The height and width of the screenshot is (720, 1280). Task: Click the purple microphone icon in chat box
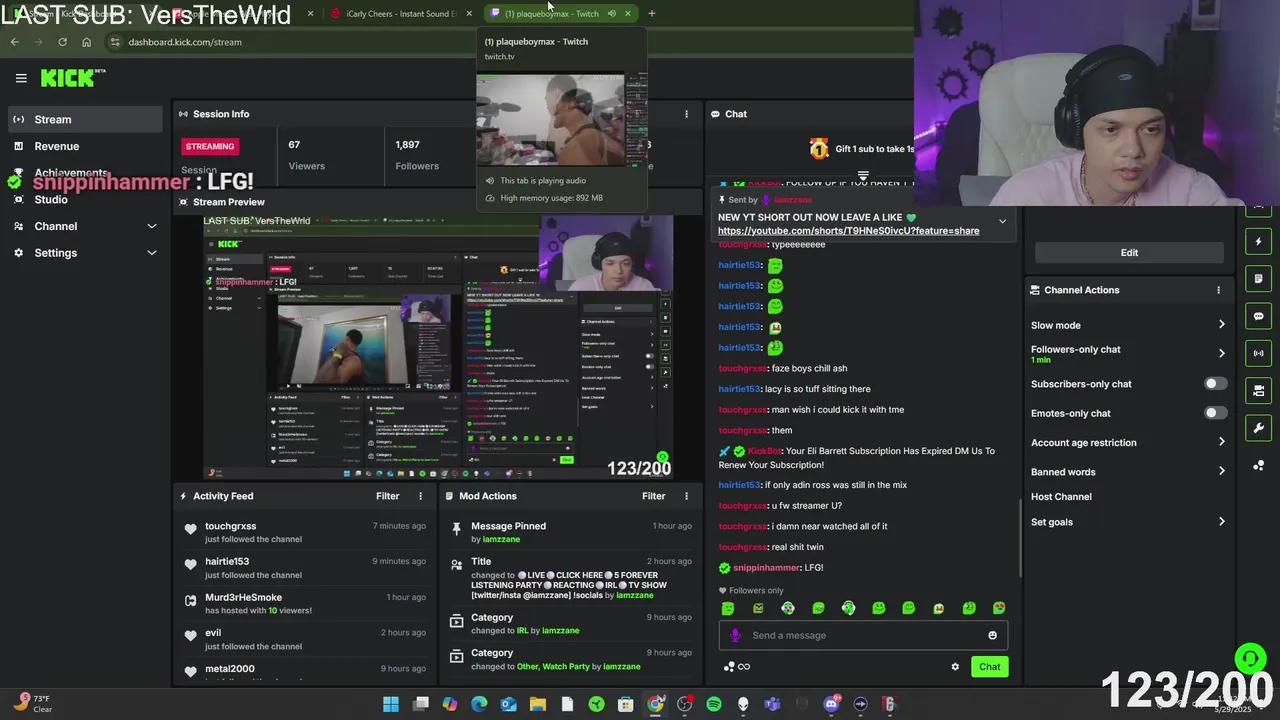735,635
